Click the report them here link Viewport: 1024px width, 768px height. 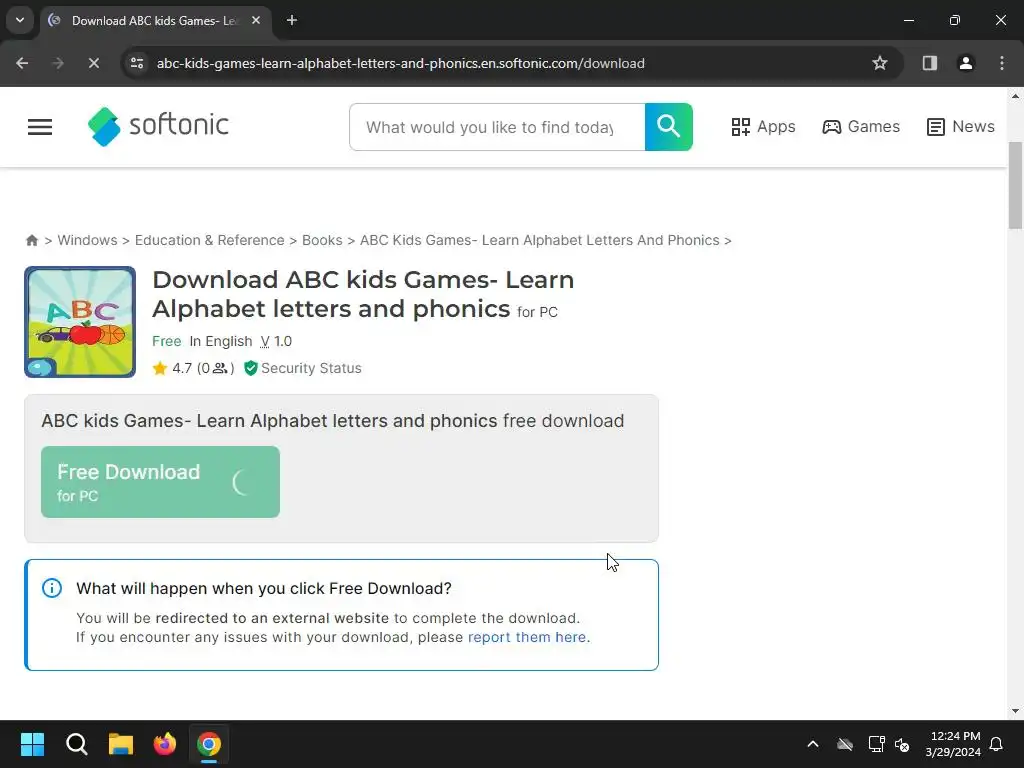point(527,637)
